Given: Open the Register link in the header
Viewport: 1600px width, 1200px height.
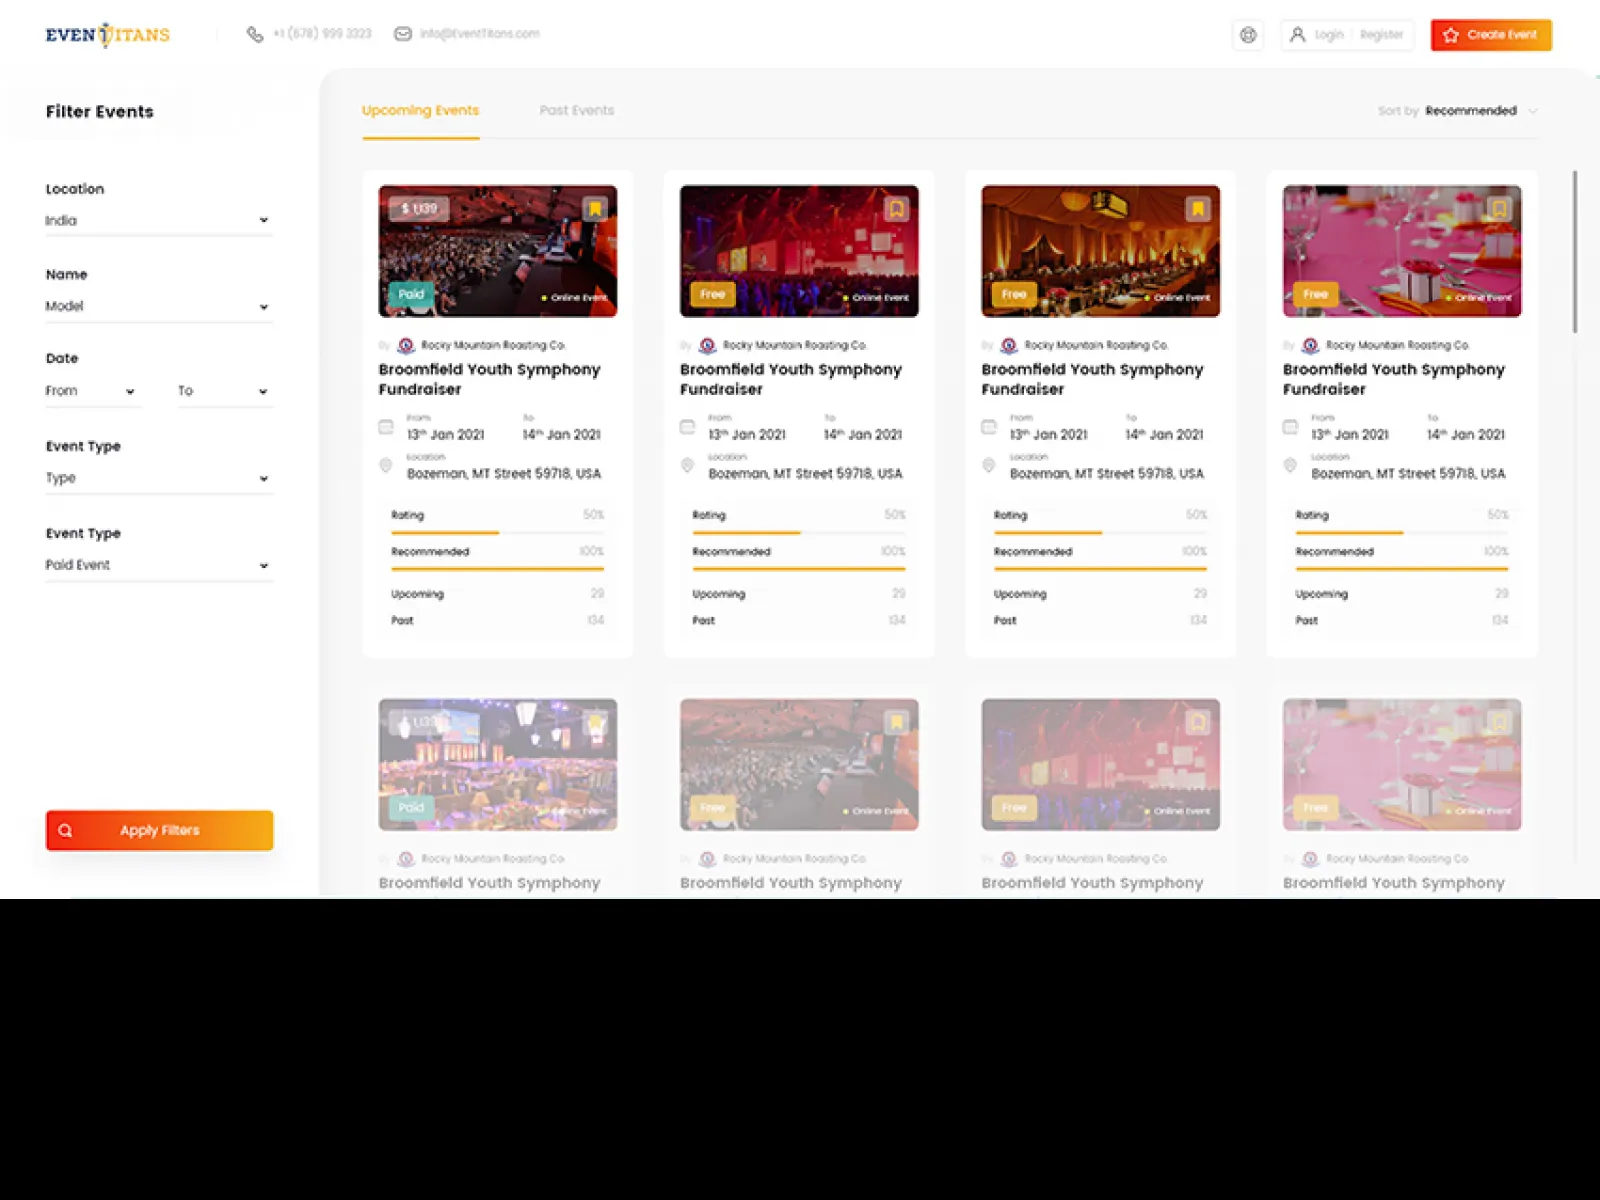Looking at the screenshot, I should coord(1381,34).
